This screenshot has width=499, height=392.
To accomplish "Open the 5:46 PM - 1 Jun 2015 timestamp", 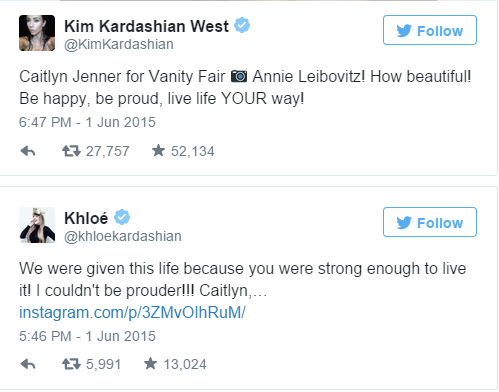I will pyautogui.click(x=87, y=336).
